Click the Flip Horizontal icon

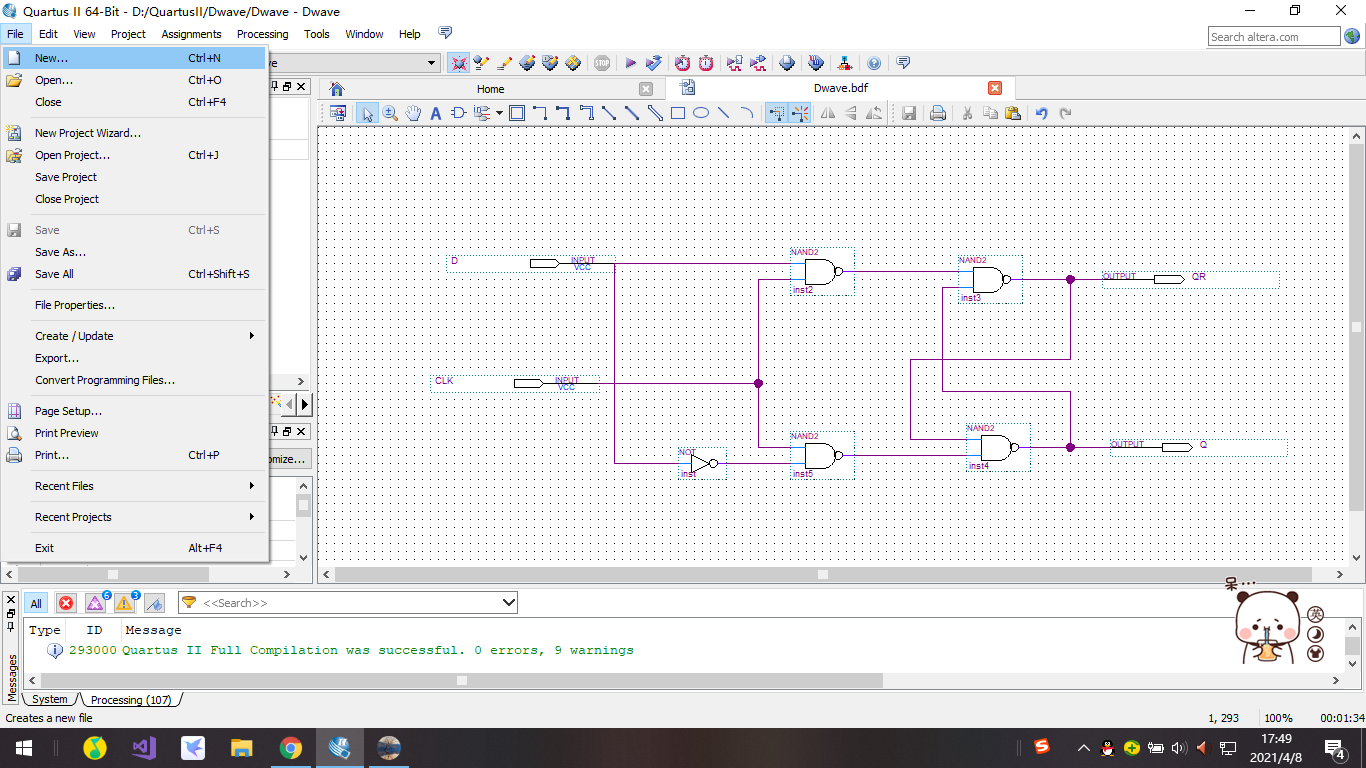click(x=828, y=113)
